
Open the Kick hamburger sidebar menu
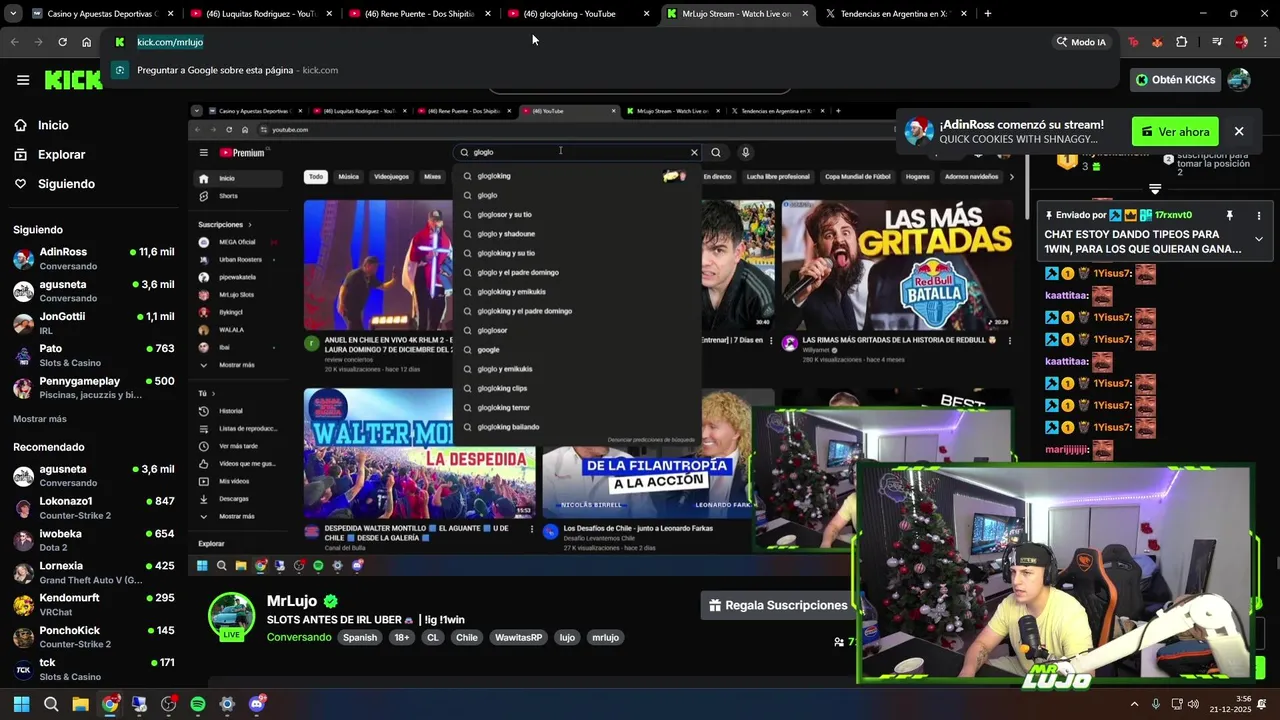pos(23,80)
